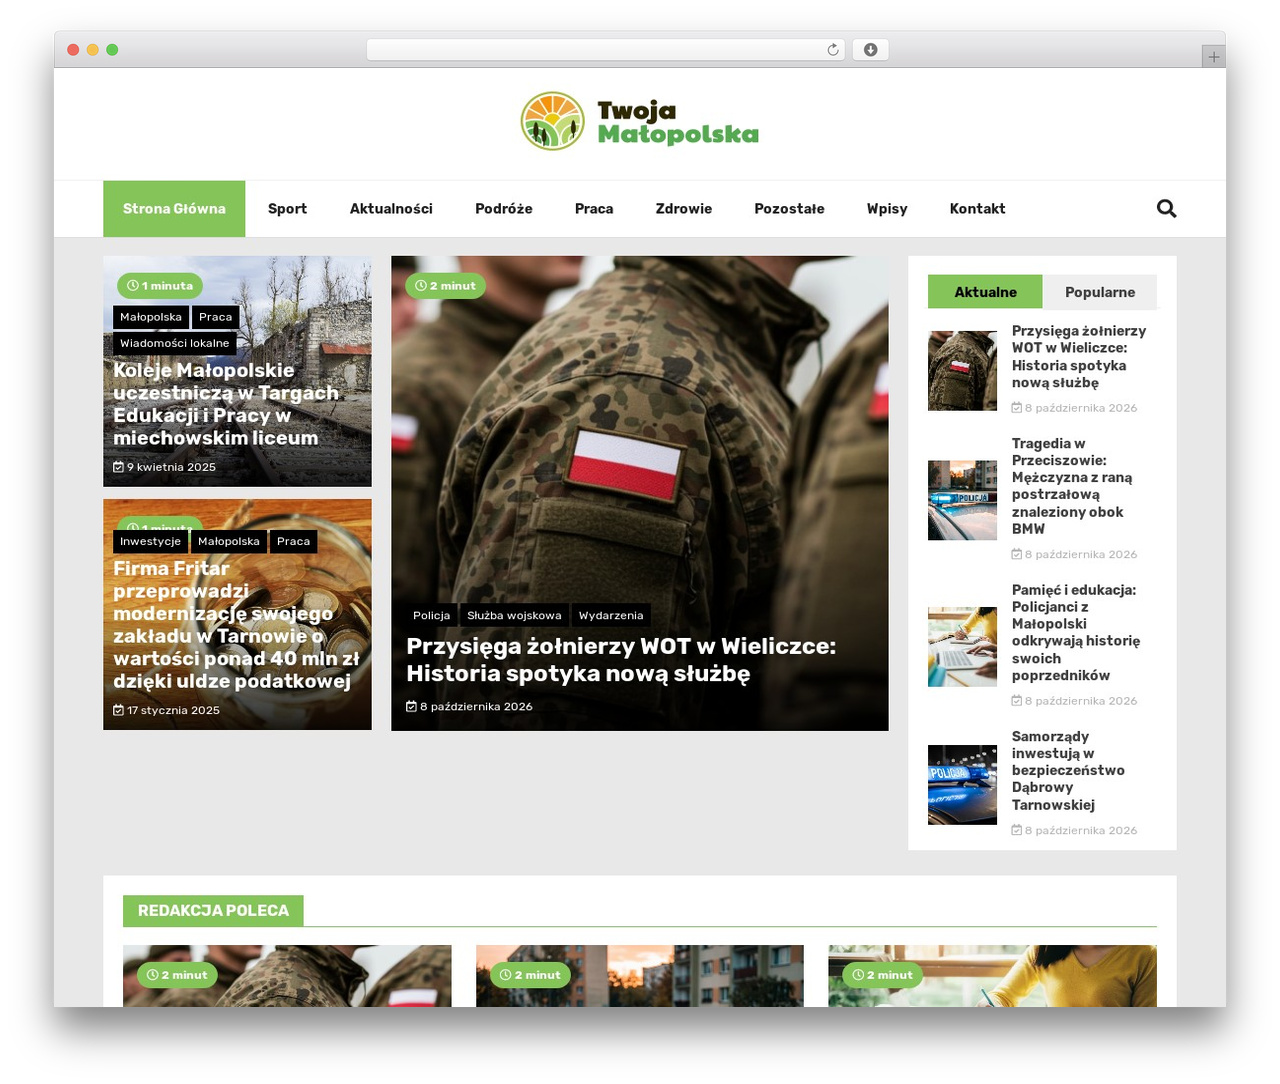Open the Zdrowie menu item
The height and width of the screenshot is (1084, 1280).
coord(684,208)
